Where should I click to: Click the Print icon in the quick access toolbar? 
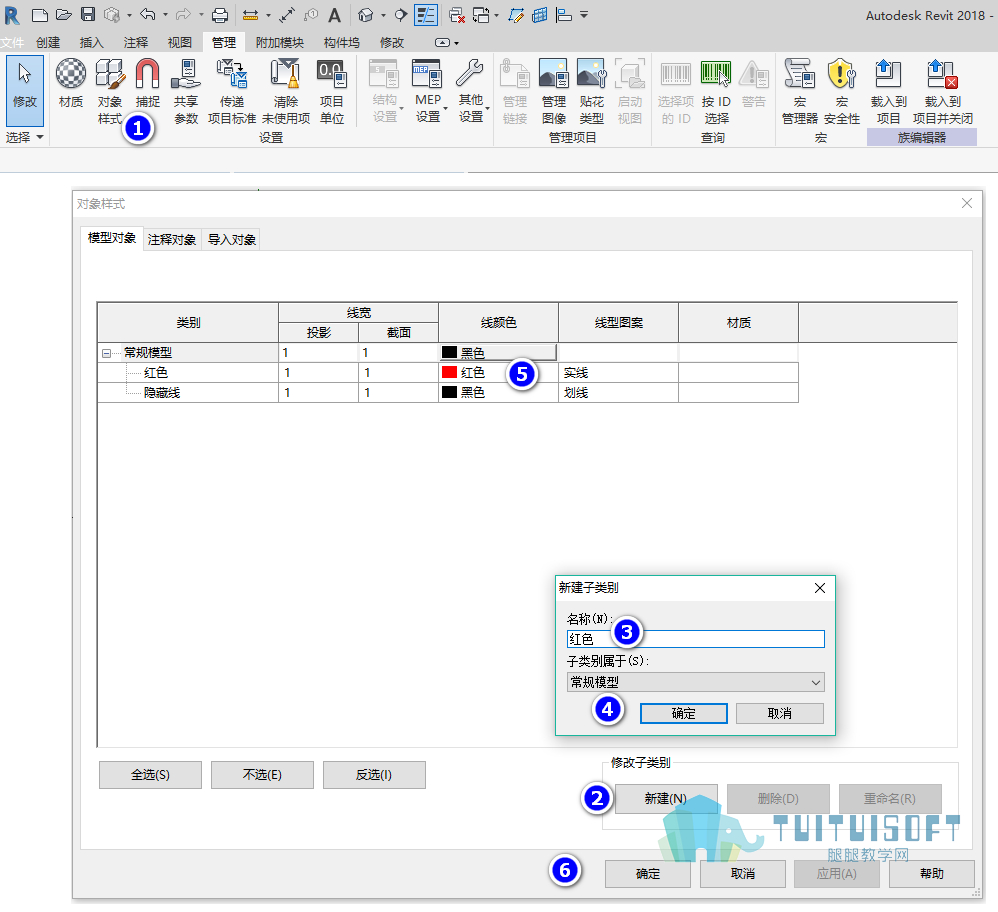220,15
